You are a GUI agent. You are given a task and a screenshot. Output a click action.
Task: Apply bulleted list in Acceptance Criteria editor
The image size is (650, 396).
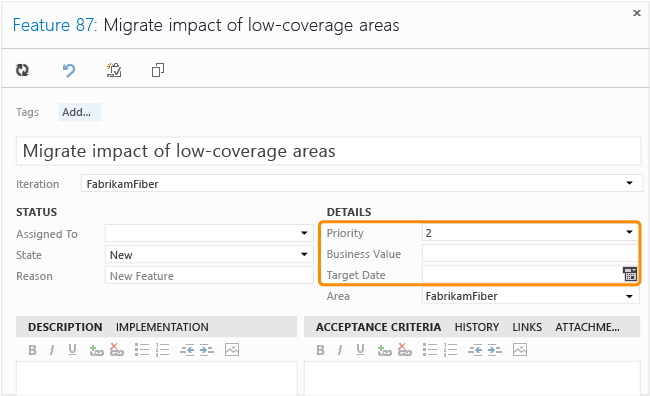click(430, 350)
